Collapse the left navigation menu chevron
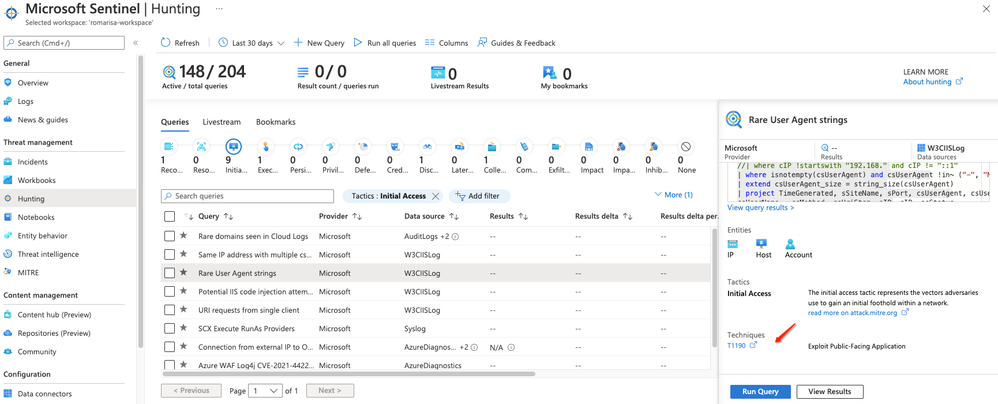The width and height of the screenshot is (998, 404). coord(136,43)
